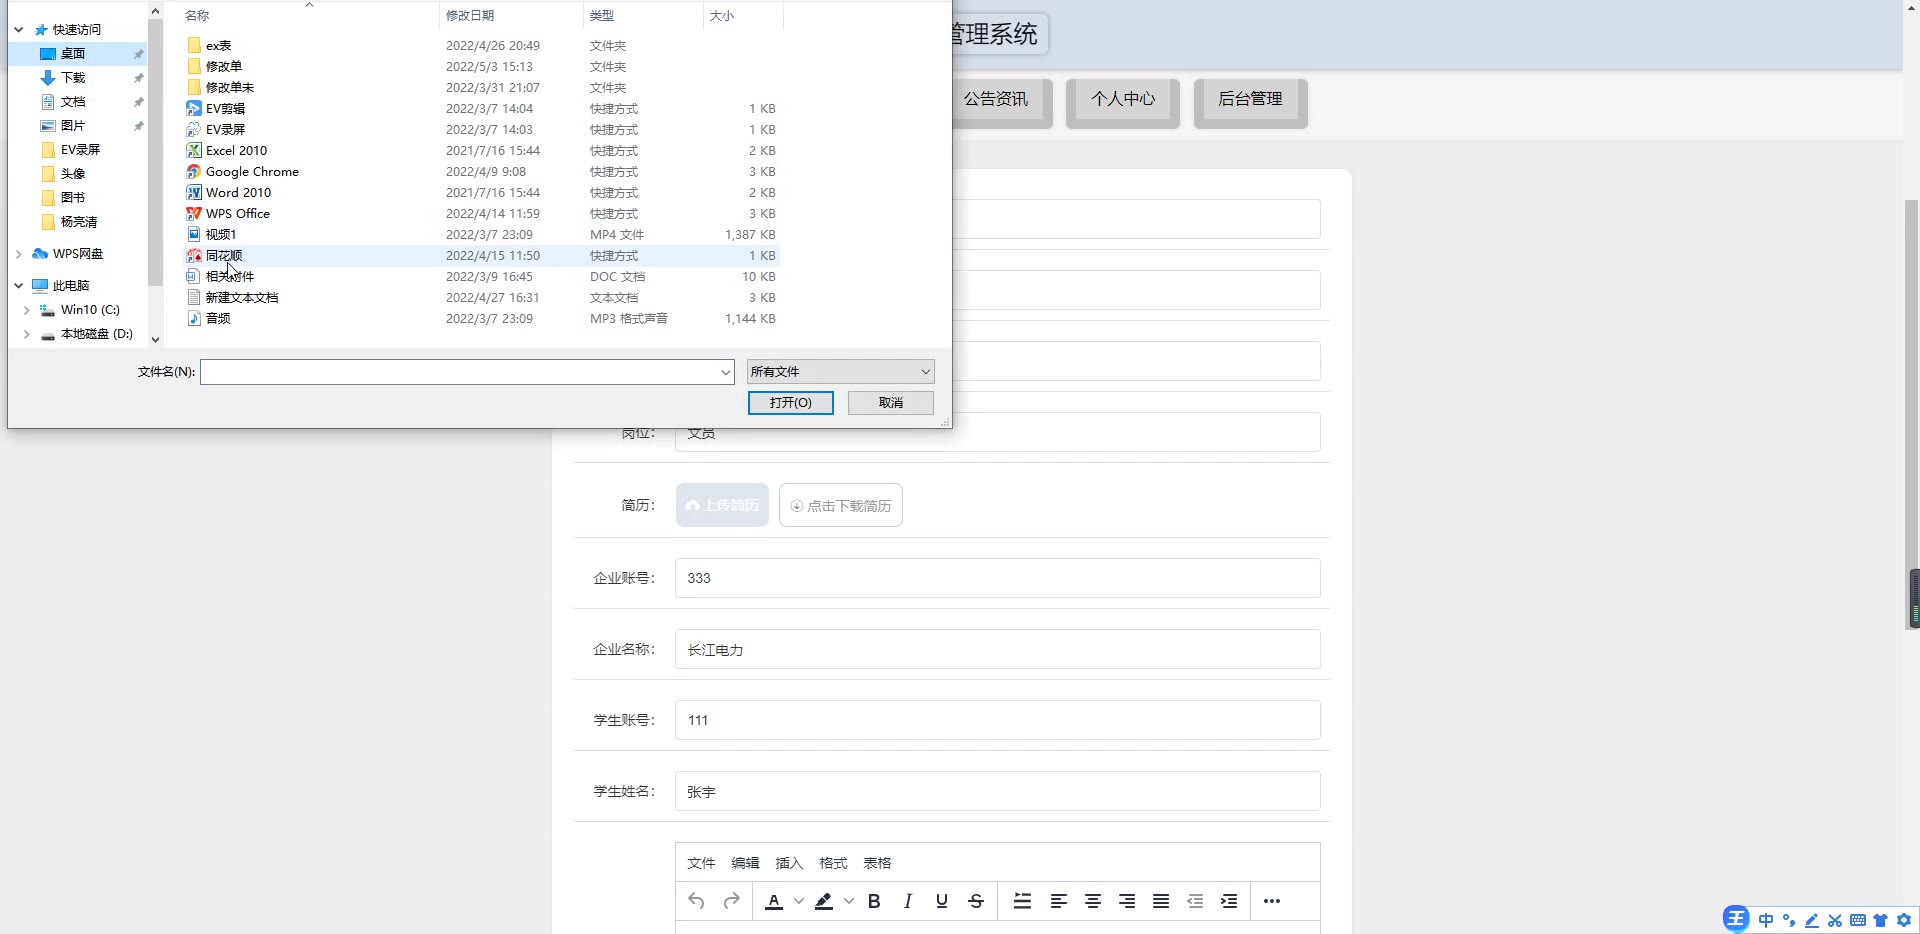
Task: Toggle strikethrough formatting
Action: pyautogui.click(x=976, y=901)
